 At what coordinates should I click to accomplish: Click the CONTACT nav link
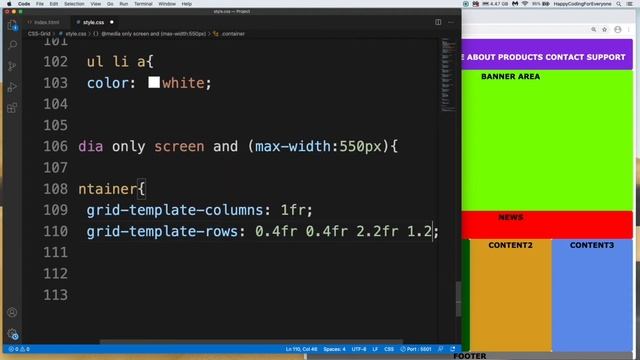(x=565, y=57)
